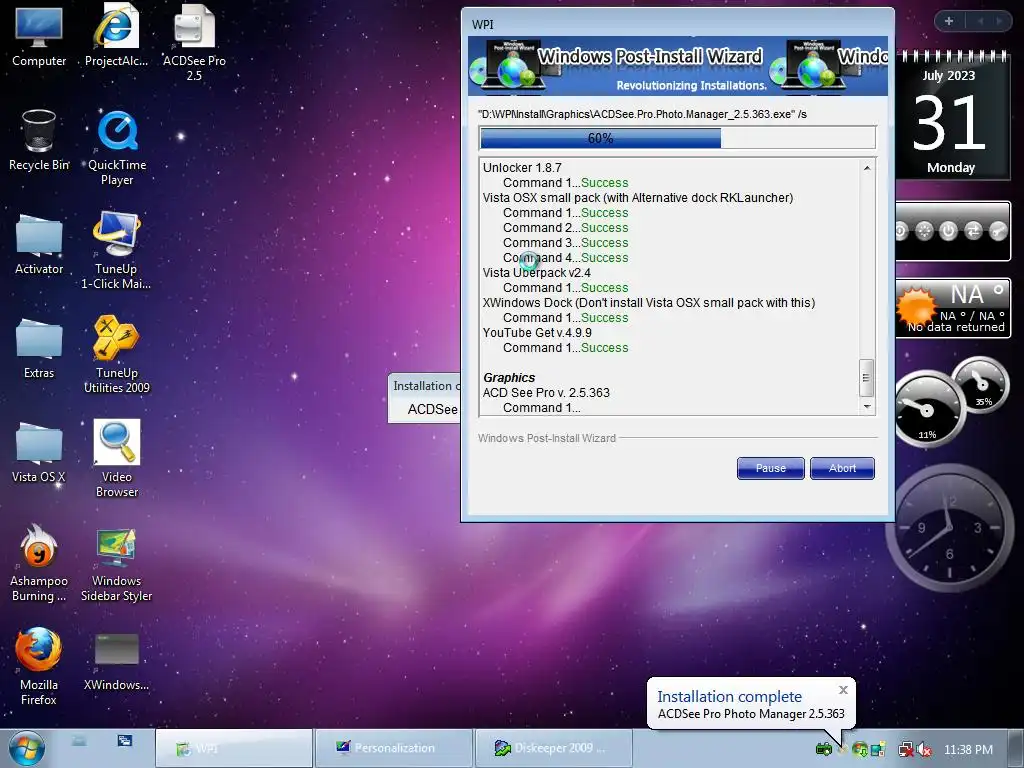The height and width of the screenshot is (768, 1024).
Task: Select TuneUp 1-Click Maintenance icon
Action: pos(116,251)
